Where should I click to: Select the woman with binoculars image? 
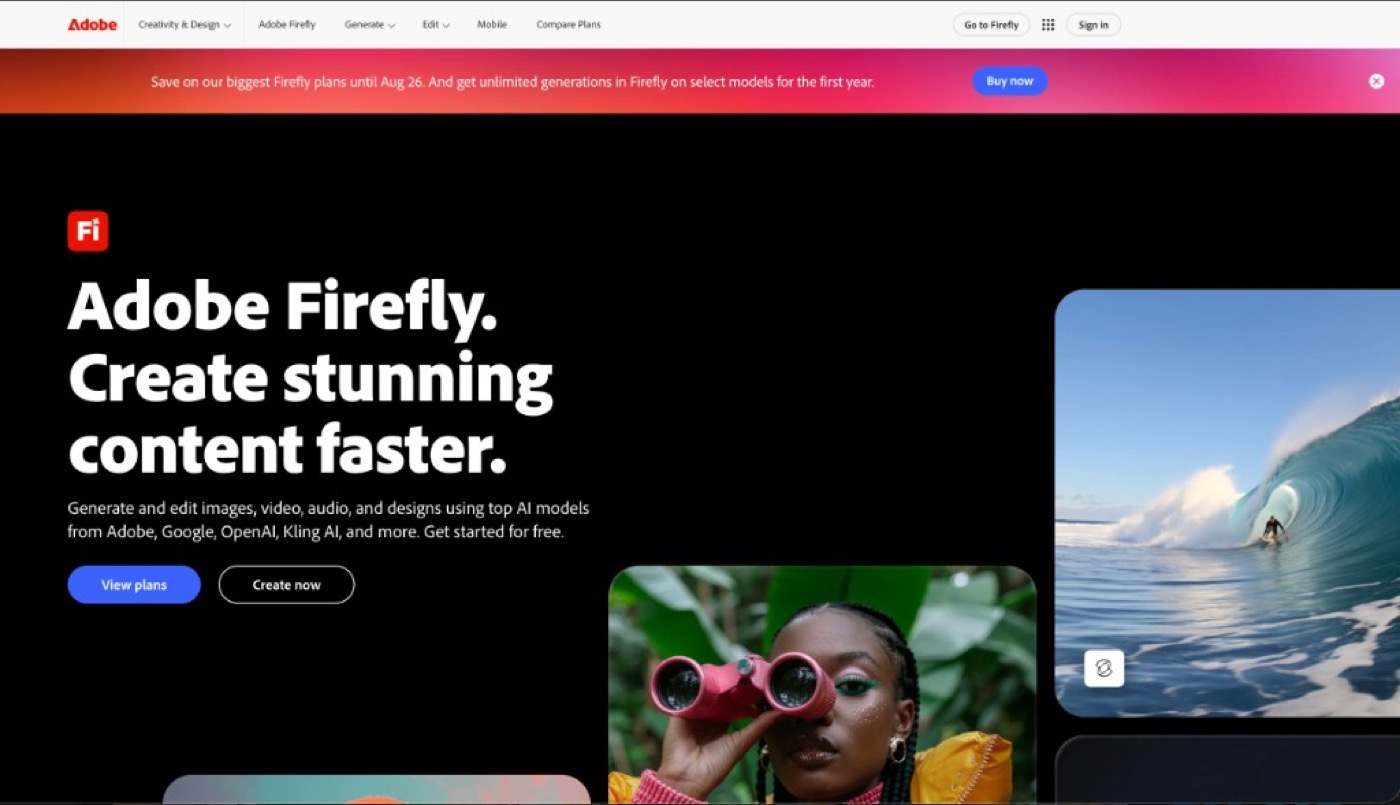(822, 685)
